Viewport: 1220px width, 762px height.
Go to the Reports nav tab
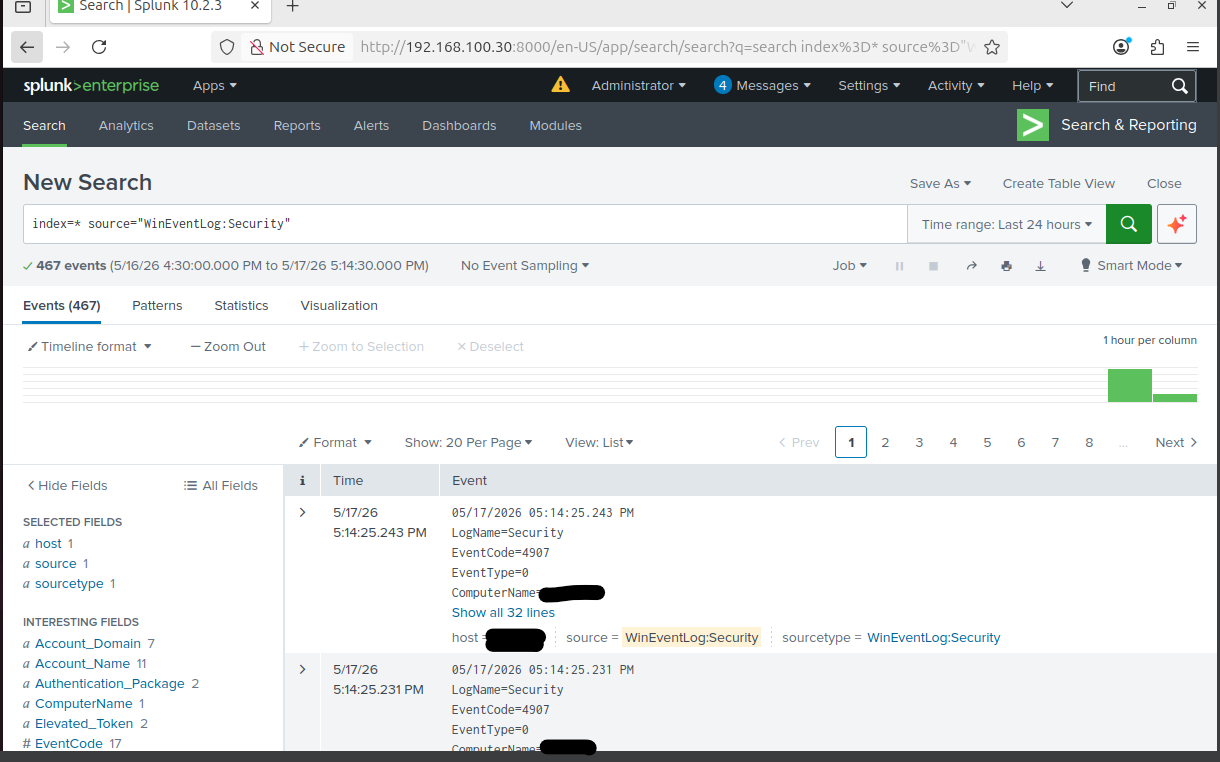pos(297,125)
